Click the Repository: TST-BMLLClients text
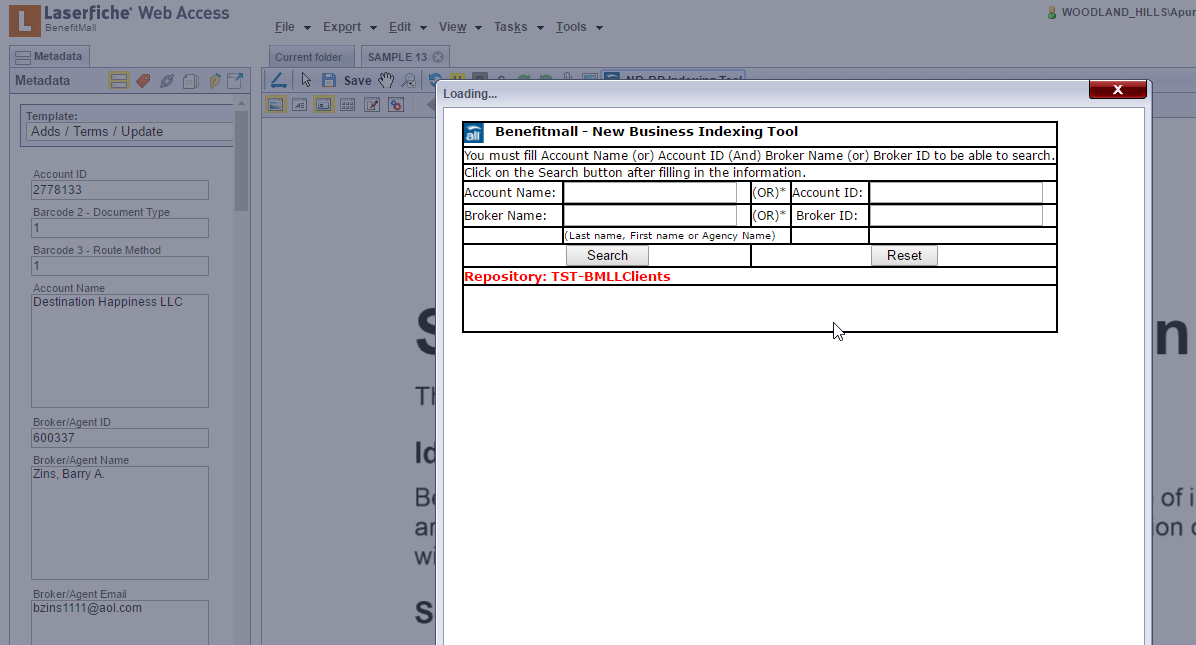Image resolution: width=1196 pixels, height=645 pixels. click(567, 277)
